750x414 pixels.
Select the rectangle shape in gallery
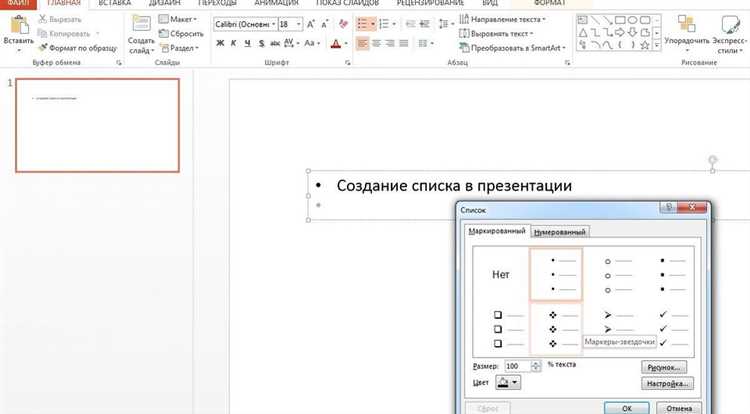tap(620, 20)
